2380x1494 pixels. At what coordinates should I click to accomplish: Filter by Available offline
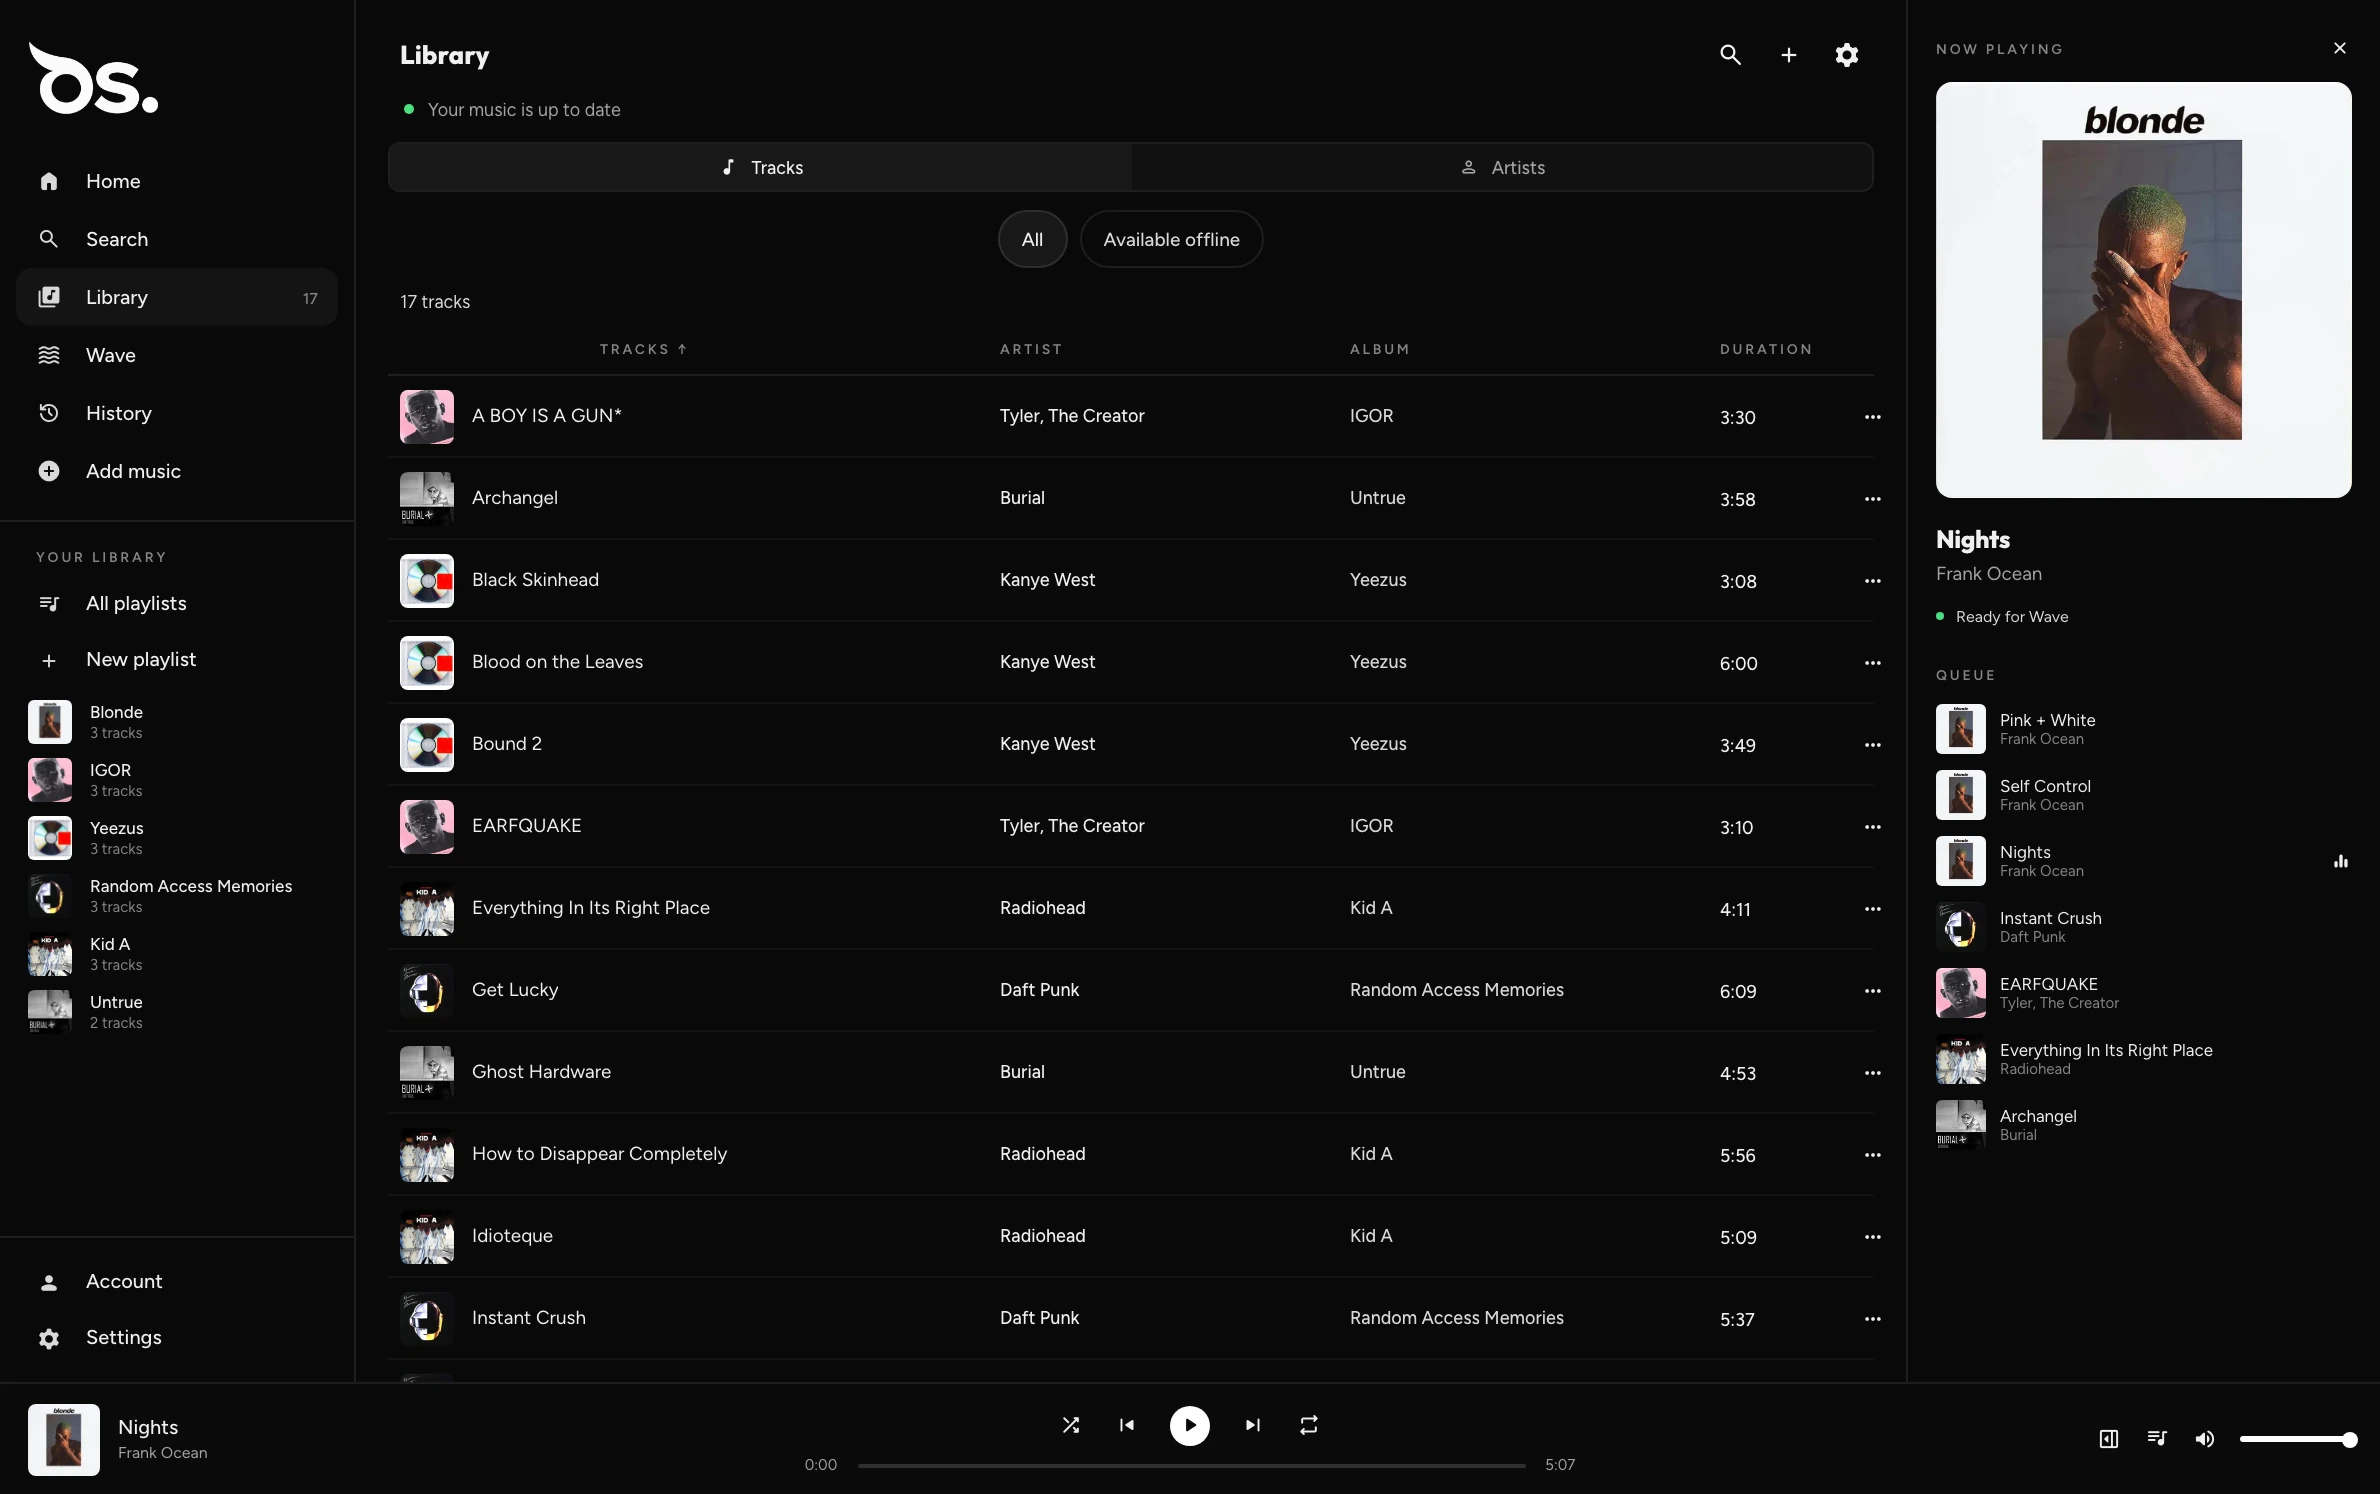click(x=1171, y=239)
